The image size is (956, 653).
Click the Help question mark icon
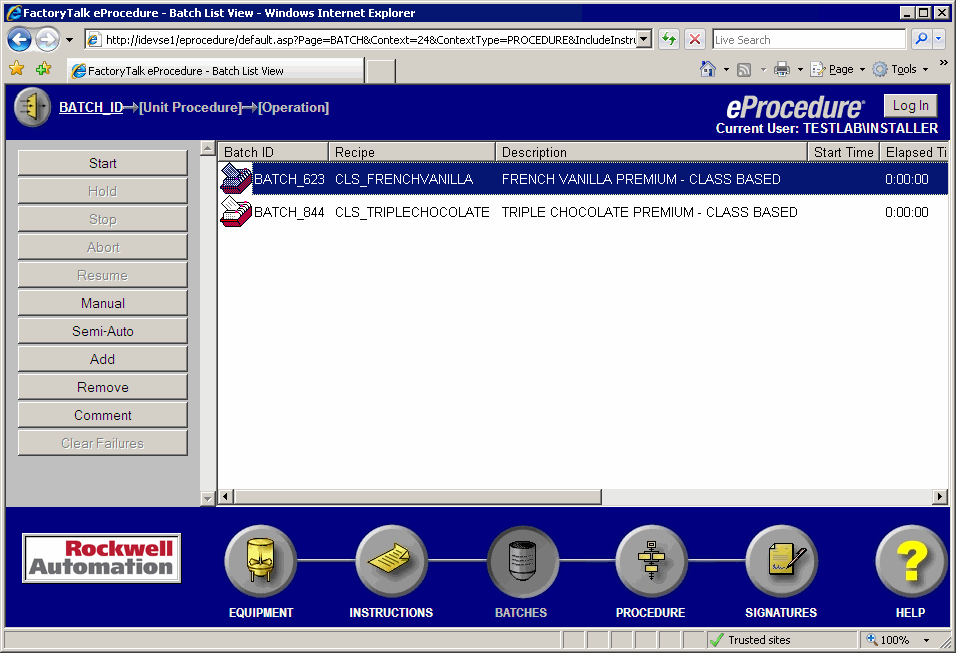[x=911, y=561]
